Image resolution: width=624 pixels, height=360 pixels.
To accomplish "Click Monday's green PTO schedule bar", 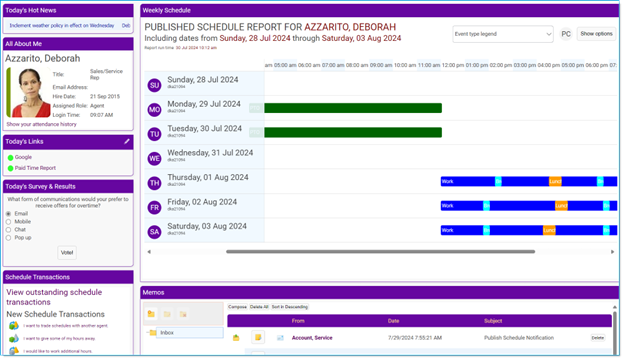I will point(353,108).
